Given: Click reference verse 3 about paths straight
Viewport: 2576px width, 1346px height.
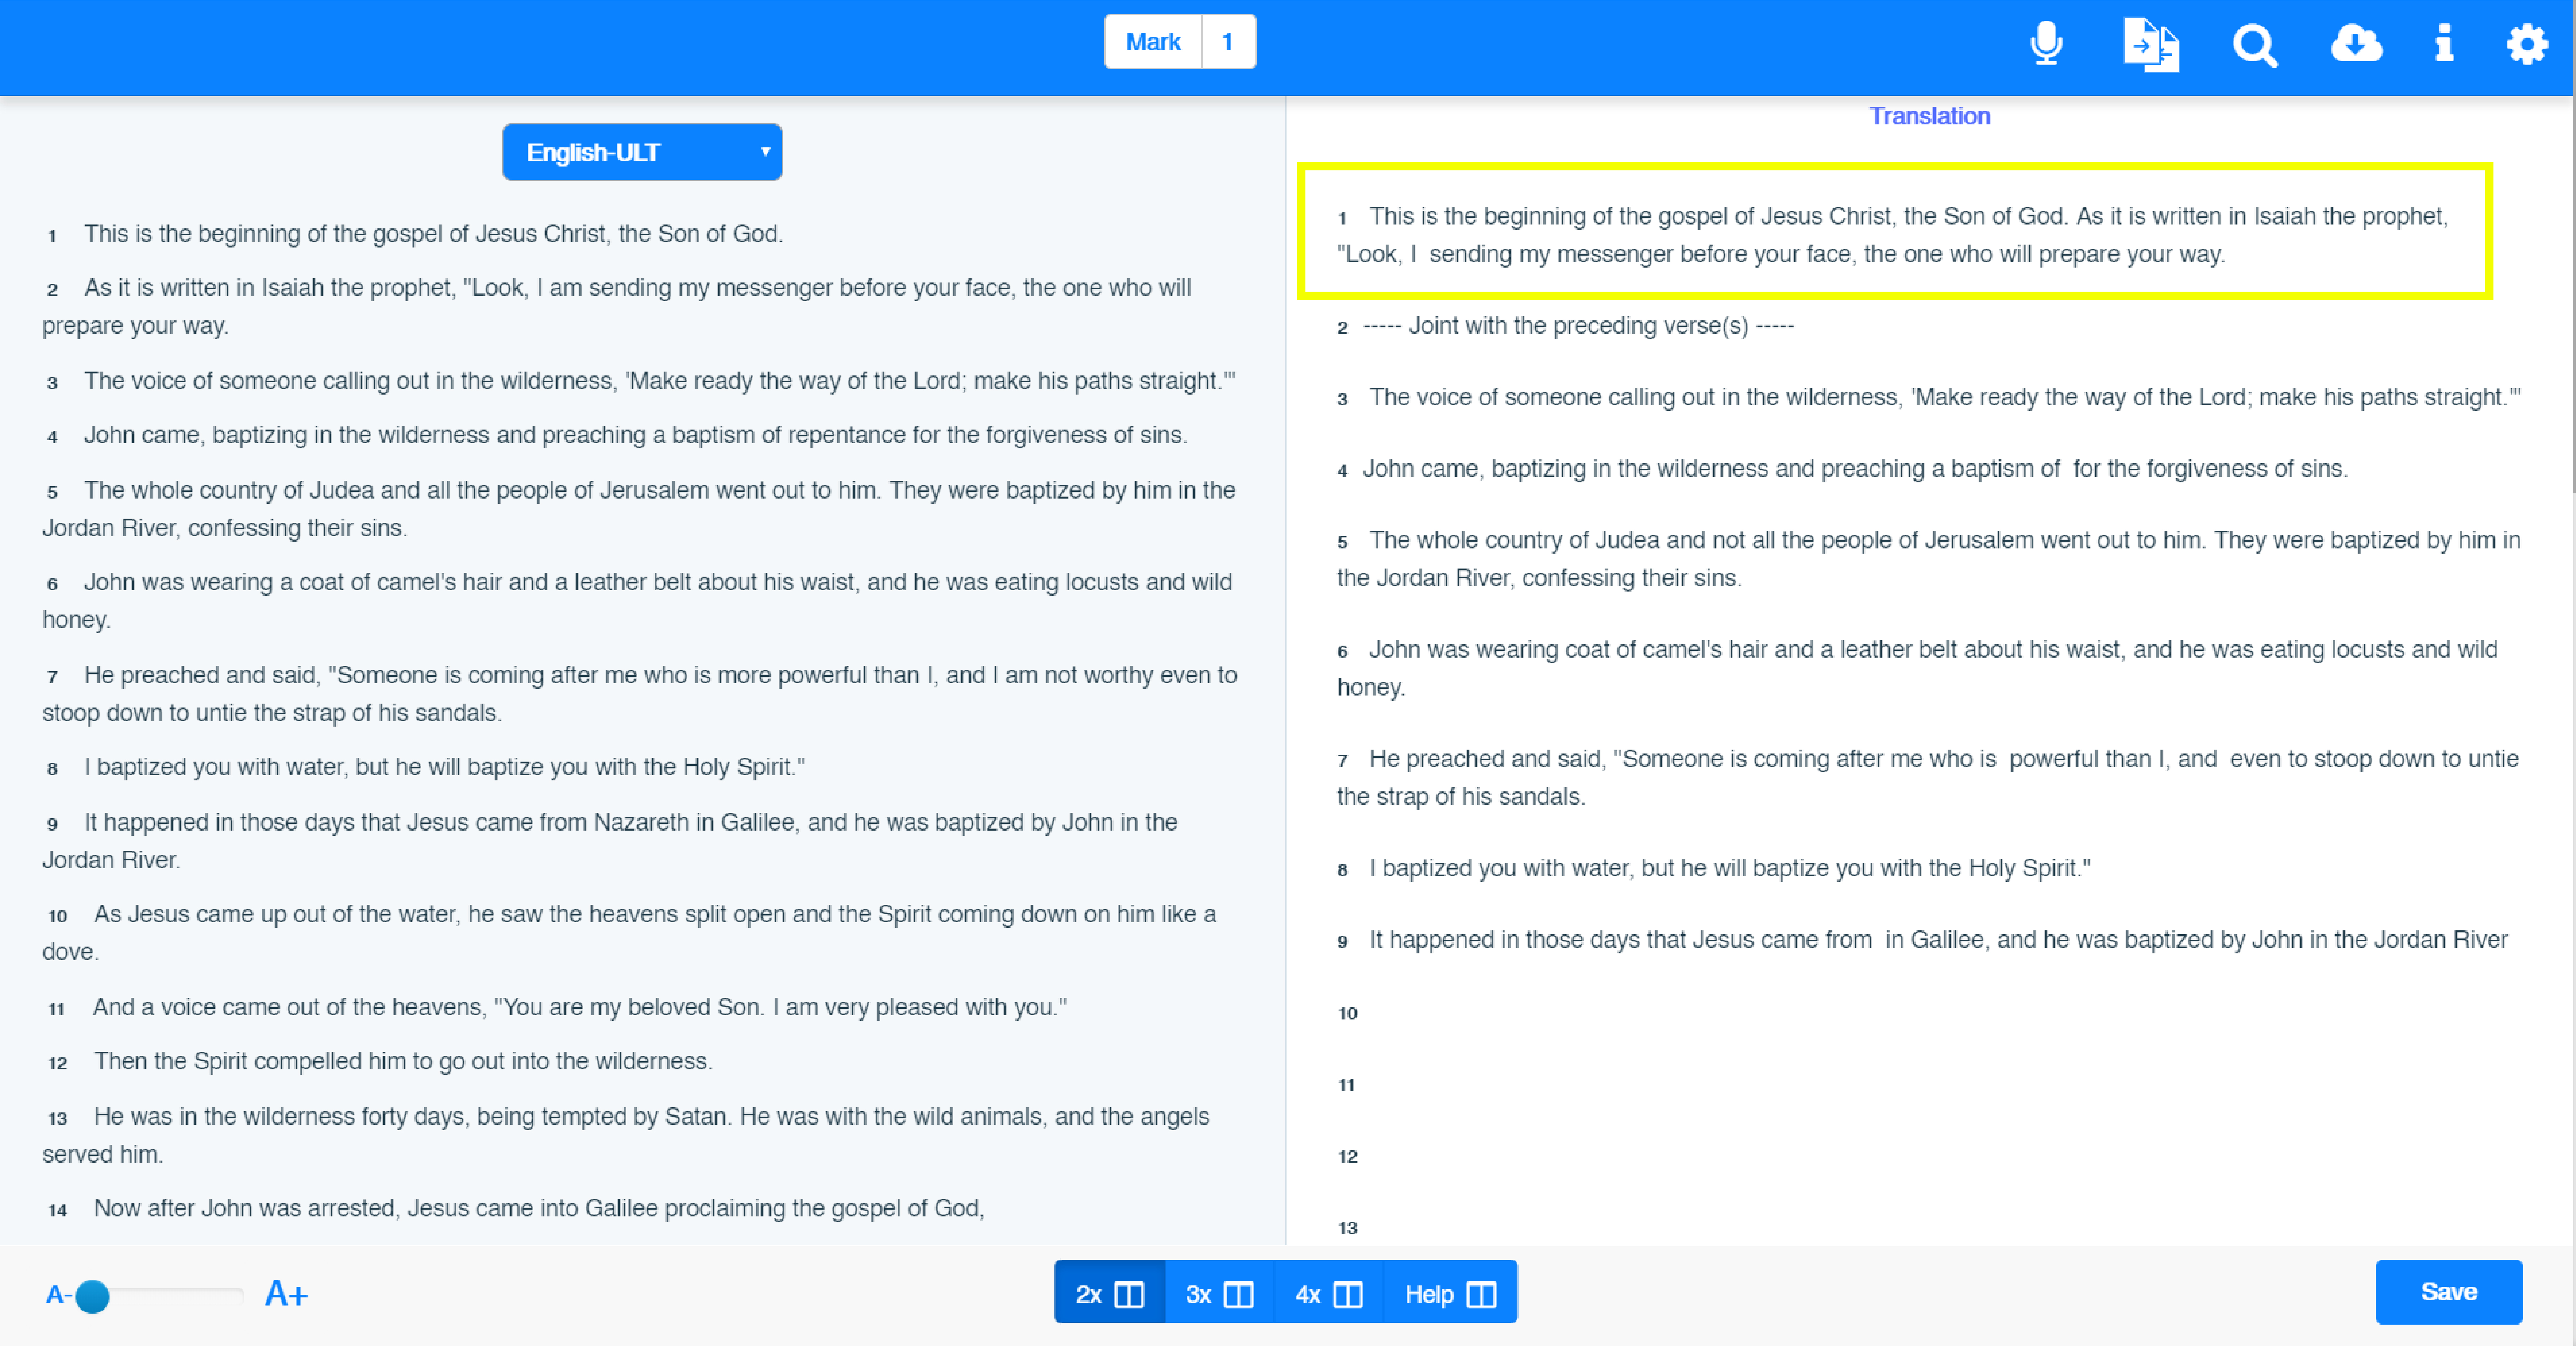Looking at the screenshot, I should pyautogui.click(x=660, y=381).
